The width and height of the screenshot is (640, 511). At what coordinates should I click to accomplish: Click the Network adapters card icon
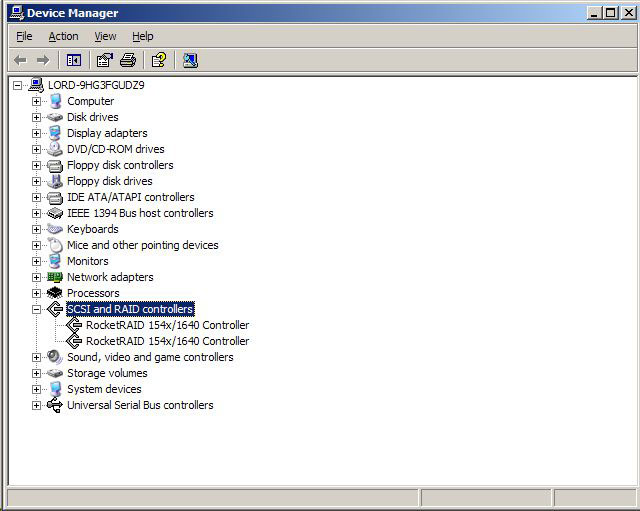point(55,277)
